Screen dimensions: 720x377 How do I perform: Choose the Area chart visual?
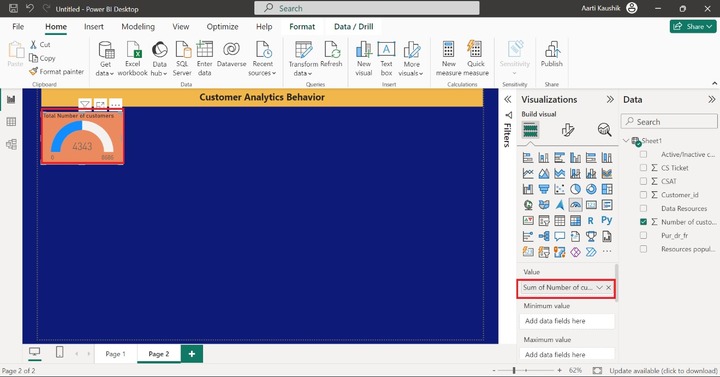click(x=544, y=174)
